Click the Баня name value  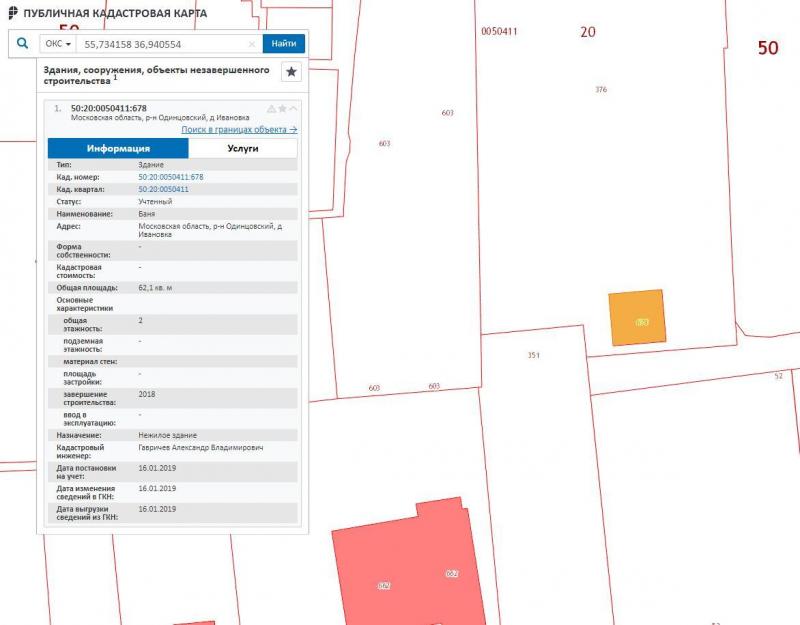146,214
